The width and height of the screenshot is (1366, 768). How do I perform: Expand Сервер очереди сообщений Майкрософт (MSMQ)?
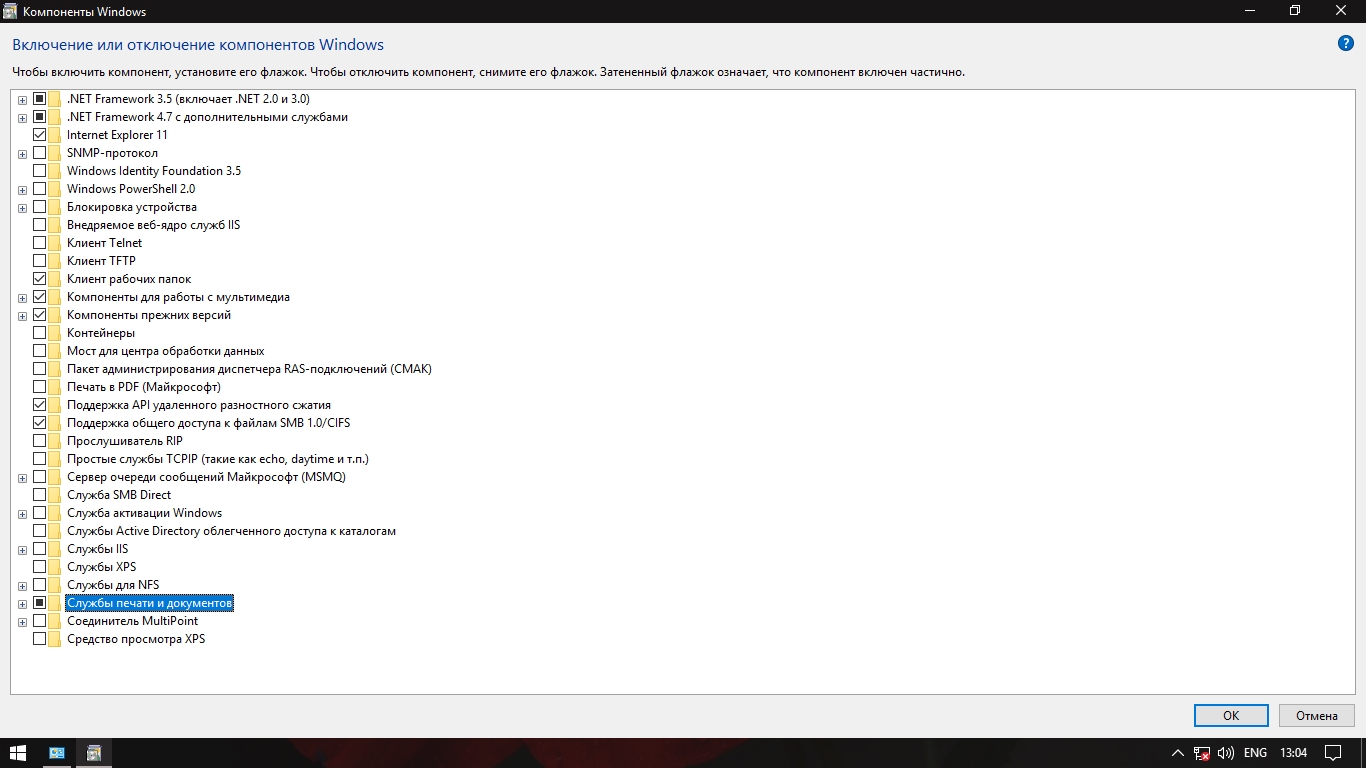tap(22, 478)
